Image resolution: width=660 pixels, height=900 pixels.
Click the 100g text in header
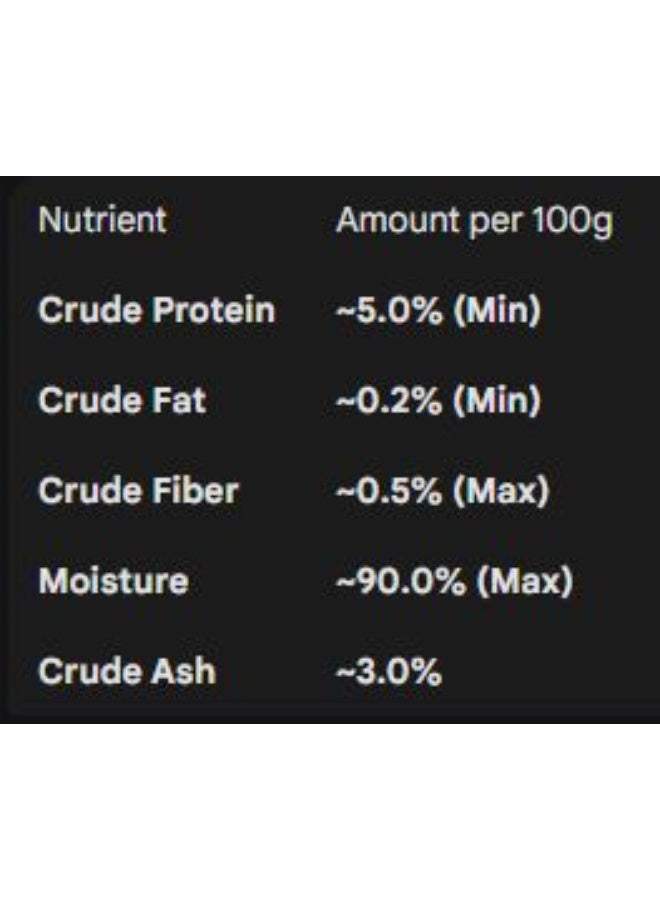coord(570,221)
